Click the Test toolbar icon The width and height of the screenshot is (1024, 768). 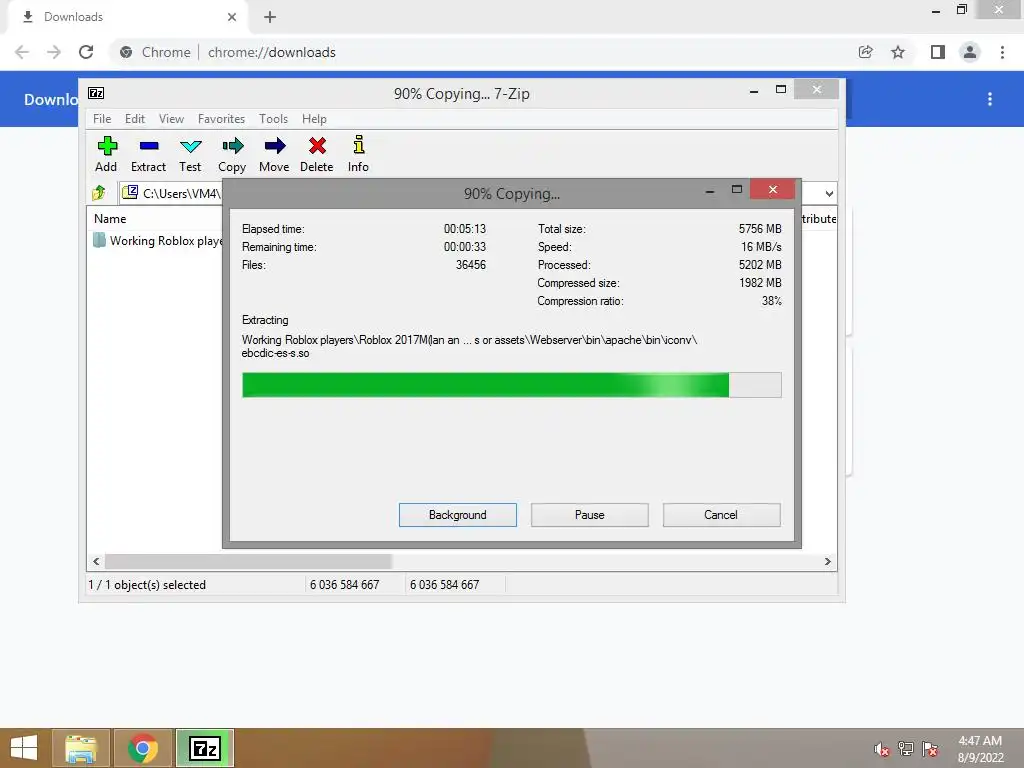pos(190,155)
